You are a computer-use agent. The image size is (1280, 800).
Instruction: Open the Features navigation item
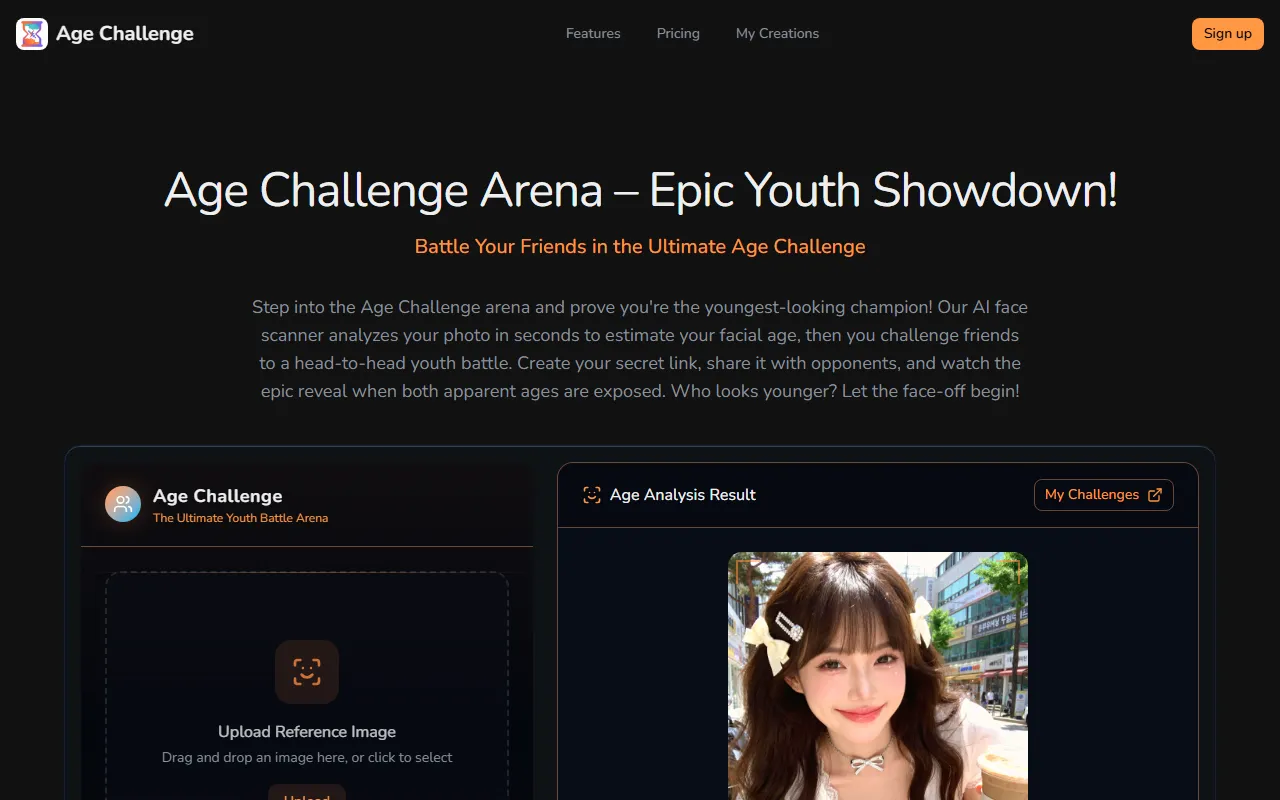pos(593,34)
